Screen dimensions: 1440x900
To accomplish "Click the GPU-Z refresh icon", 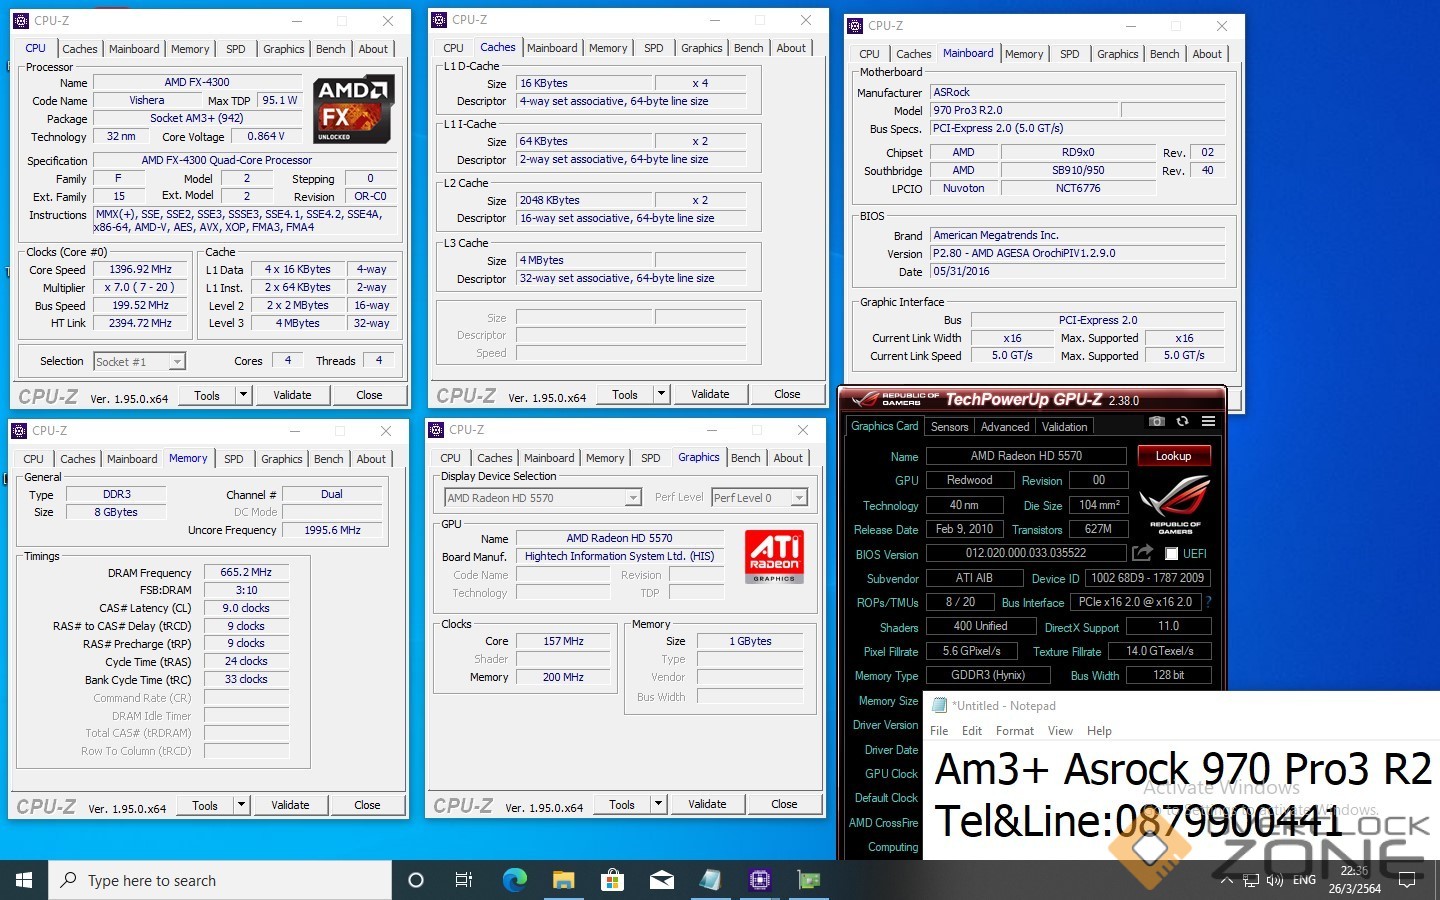I will [x=1182, y=422].
